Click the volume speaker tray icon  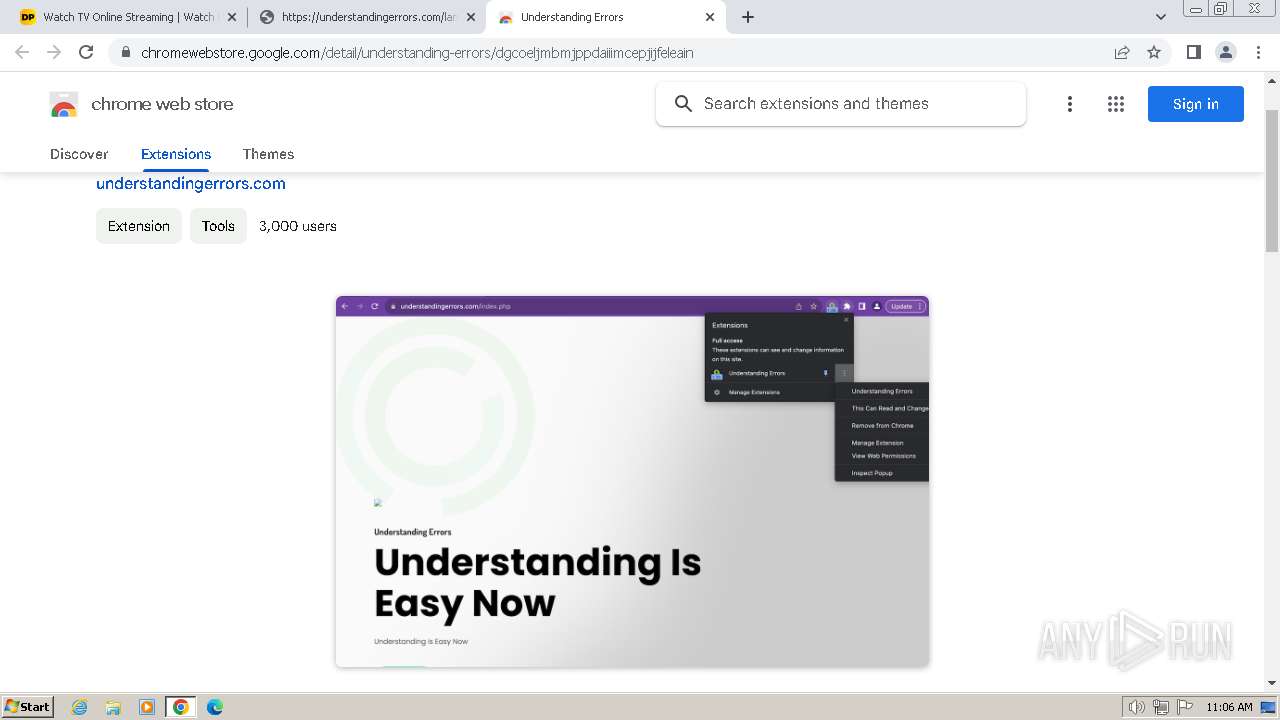tap(1137, 707)
